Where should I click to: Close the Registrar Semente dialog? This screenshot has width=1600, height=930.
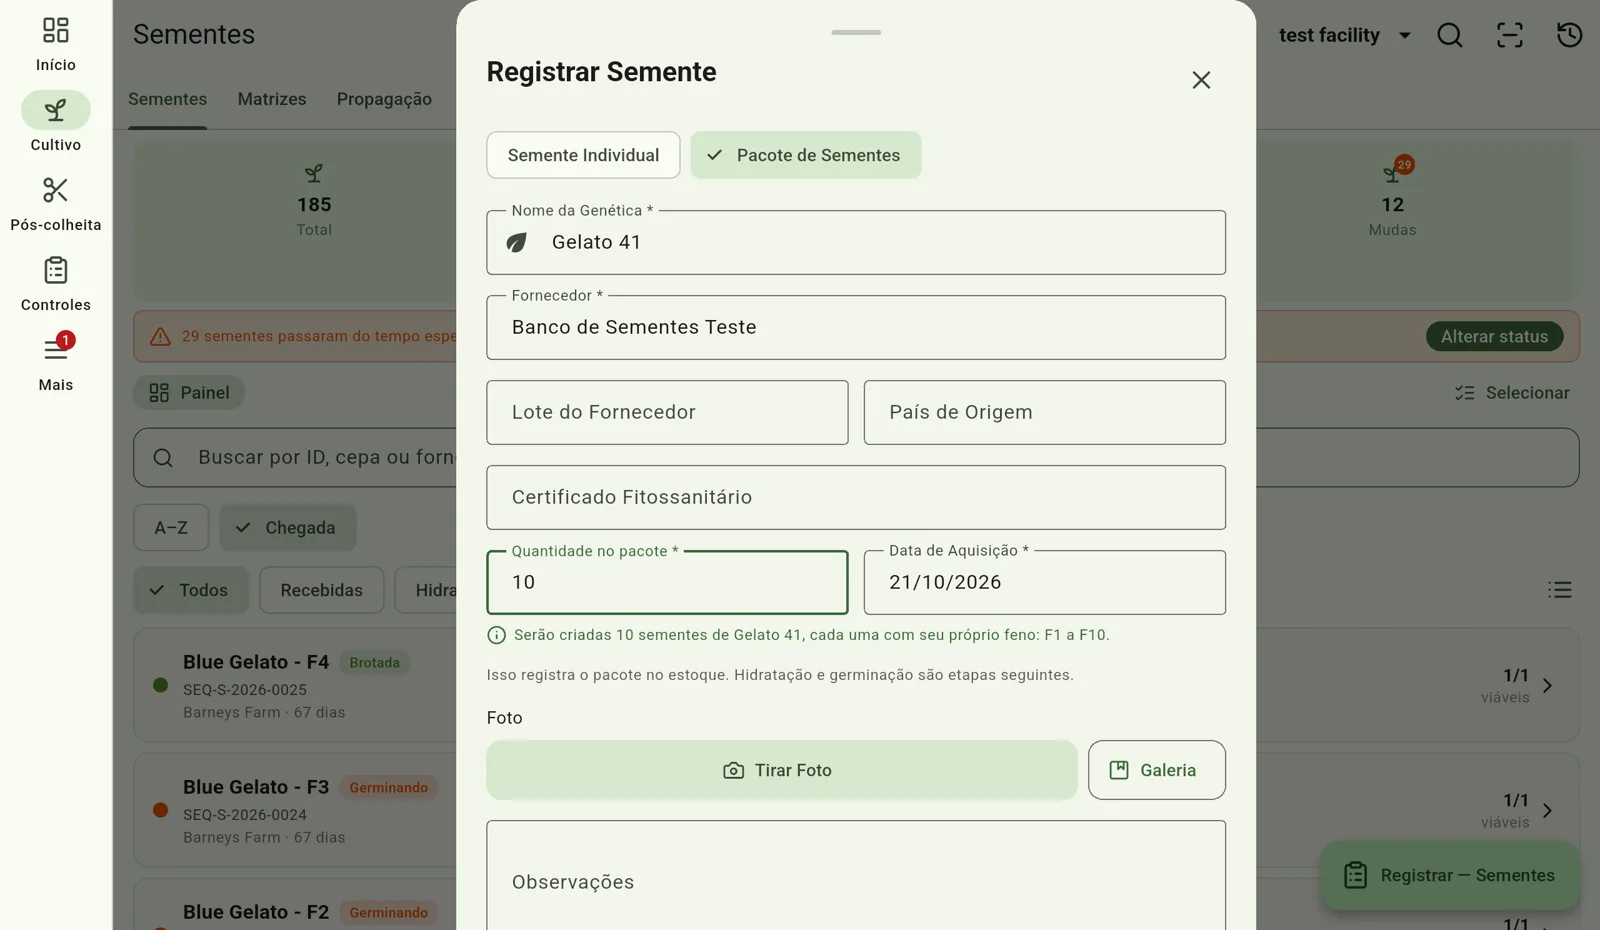click(1201, 80)
